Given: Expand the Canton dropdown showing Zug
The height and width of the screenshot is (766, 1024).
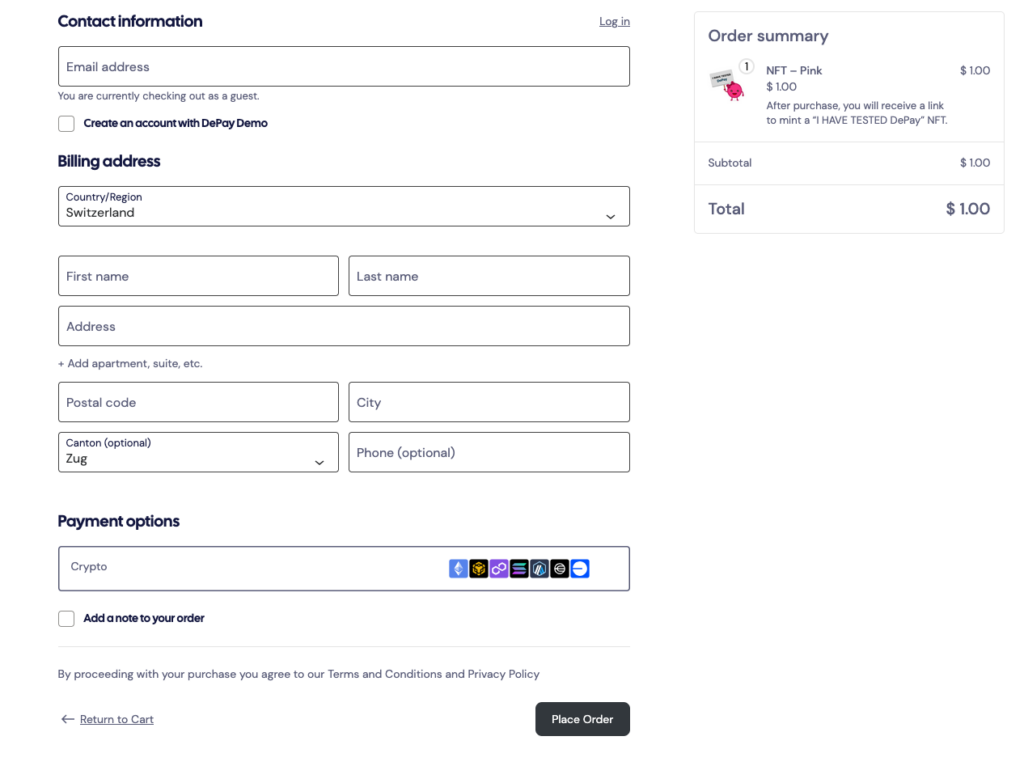Looking at the screenshot, I should click(x=198, y=452).
